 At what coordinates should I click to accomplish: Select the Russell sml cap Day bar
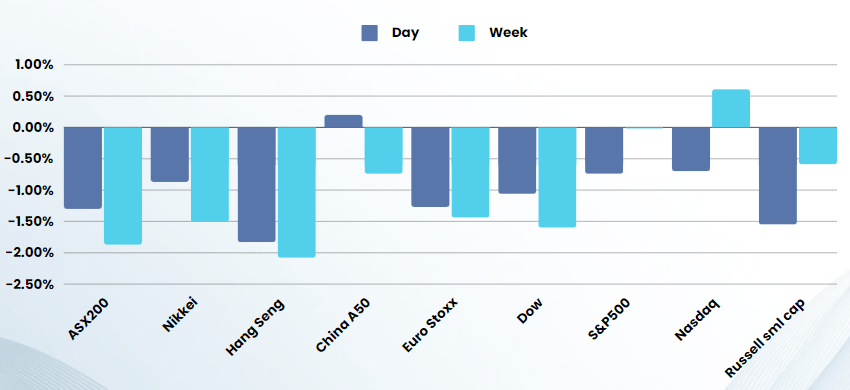[778, 176]
